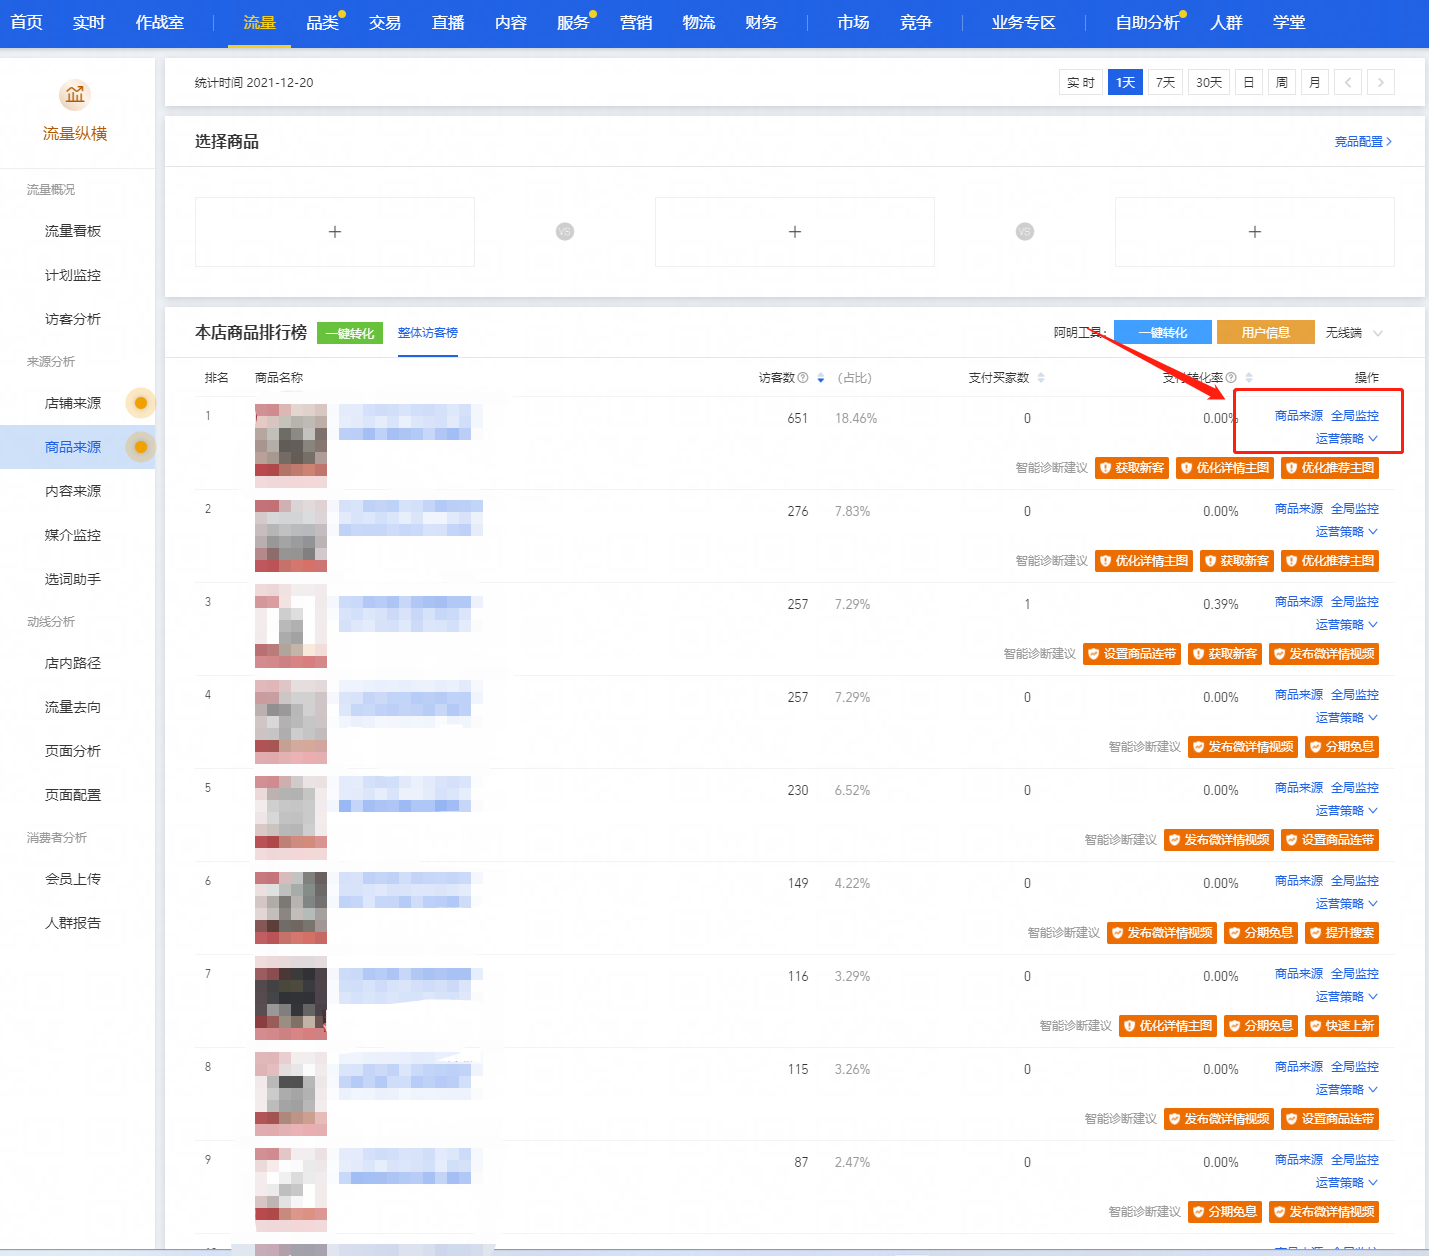
Task: Open 店铺来源 in the sidebar
Action: tap(73, 403)
